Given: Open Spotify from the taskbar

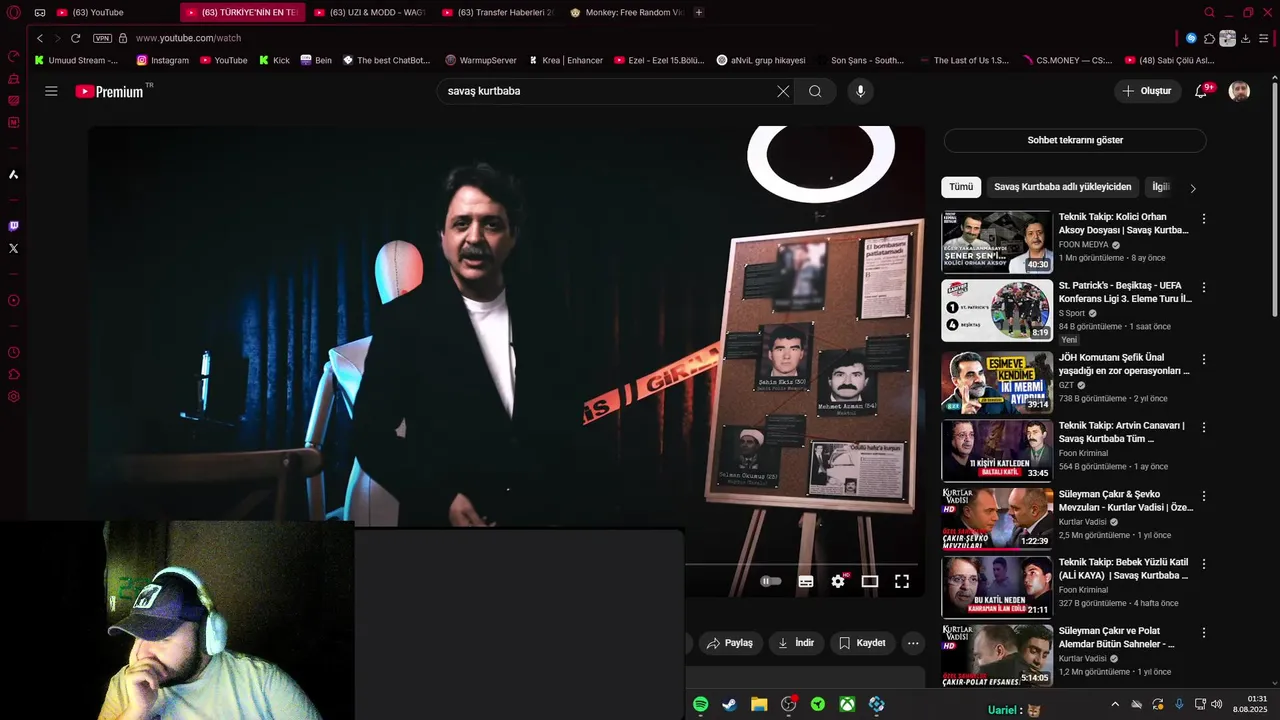Looking at the screenshot, I should pyautogui.click(x=700, y=705).
